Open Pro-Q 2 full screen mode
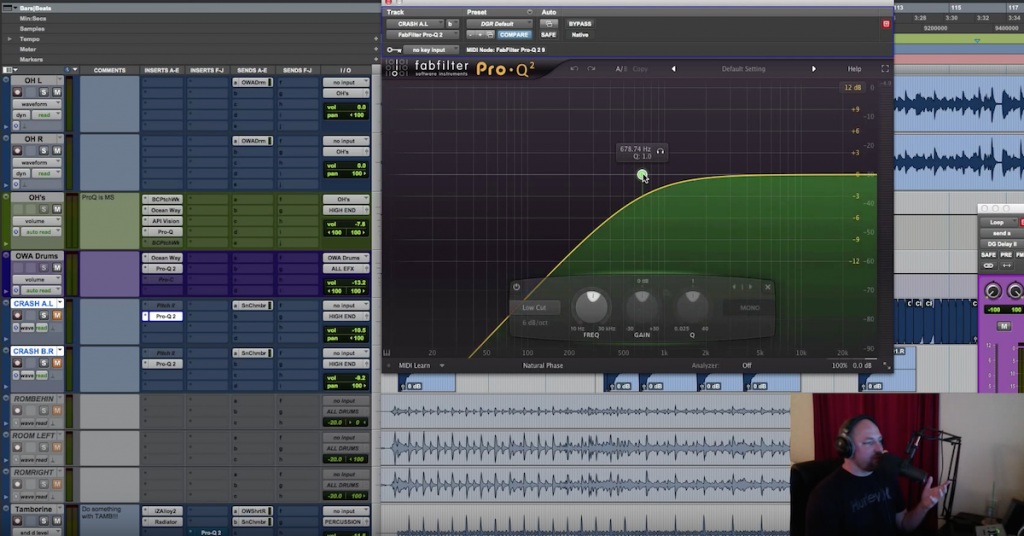The width and height of the screenshot is (1024, 536). (x=885, y=69)
